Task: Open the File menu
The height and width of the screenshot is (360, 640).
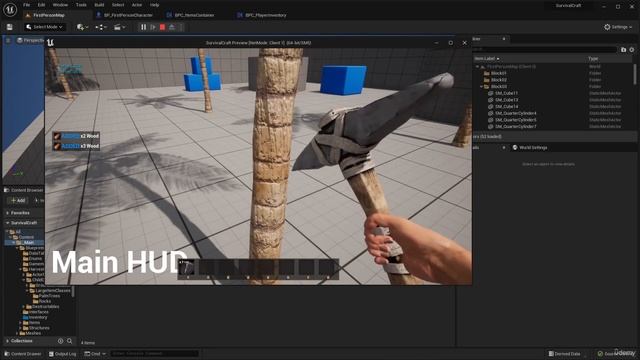Action: point(27,5)
